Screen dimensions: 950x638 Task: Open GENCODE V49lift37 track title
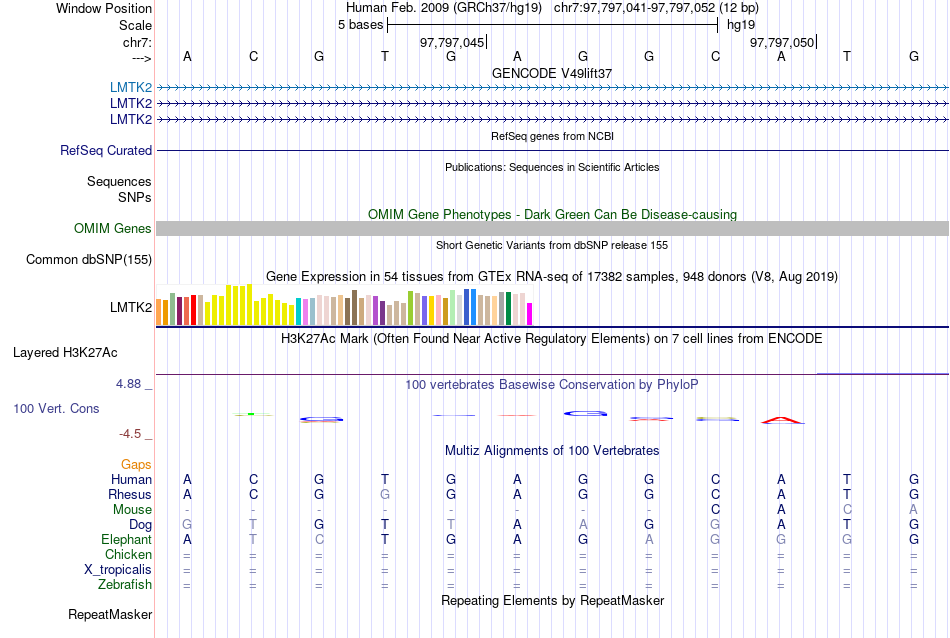[552, 73]
